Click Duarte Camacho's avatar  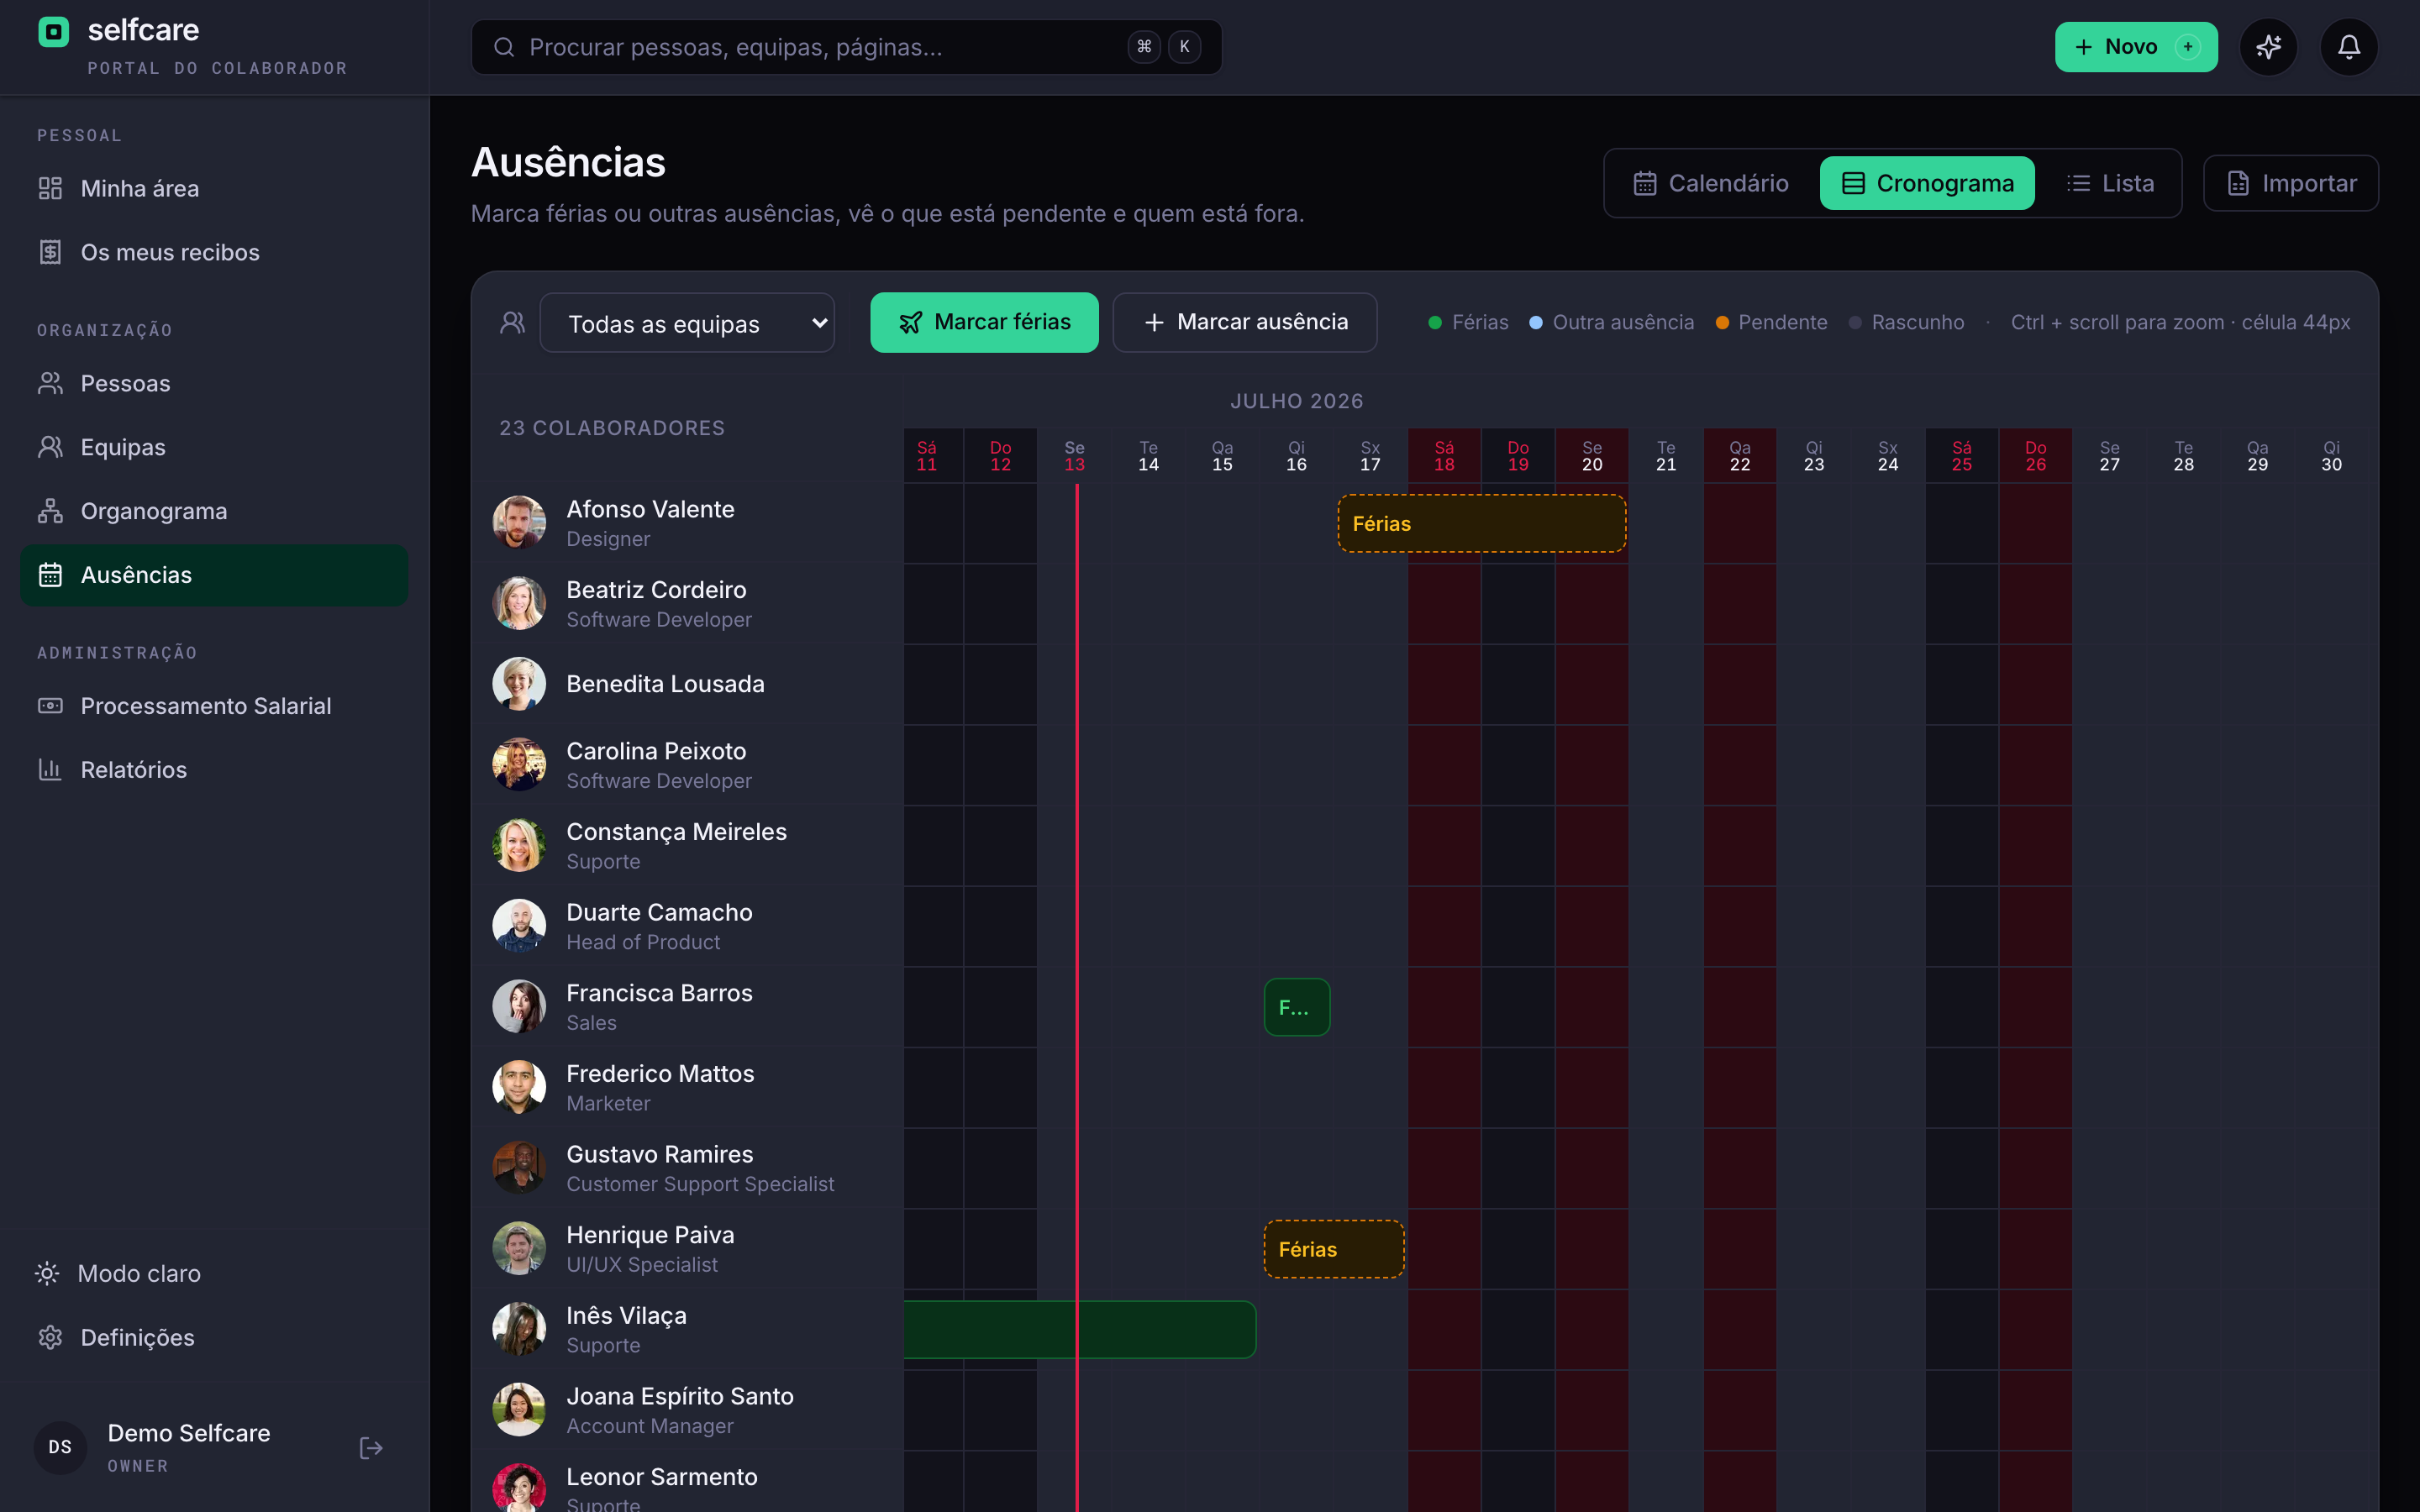519,925
